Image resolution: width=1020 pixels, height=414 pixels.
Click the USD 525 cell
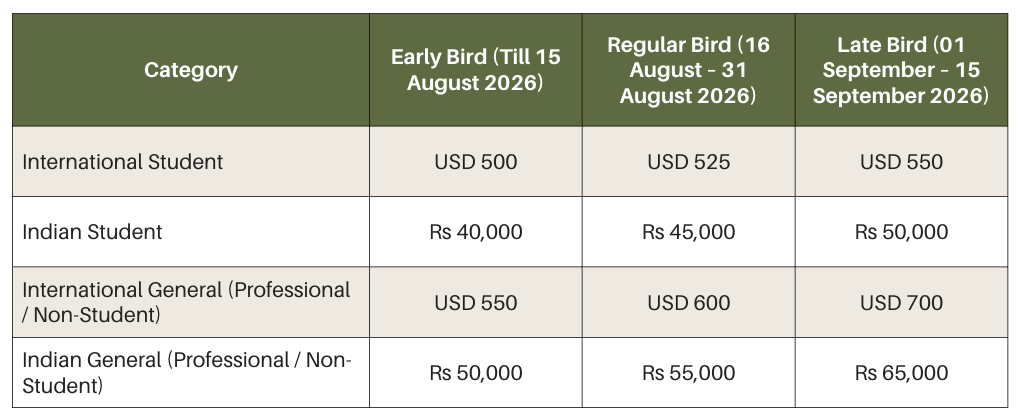pyautogui.click(x=688, y=161)
